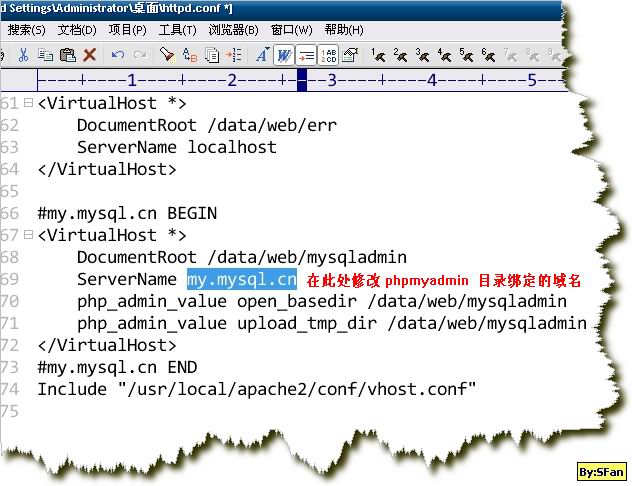Click closing </VirtualHost> on line 64
This screenshot has height=486, width=632.
pyautogui.click(x=107, y=169)
